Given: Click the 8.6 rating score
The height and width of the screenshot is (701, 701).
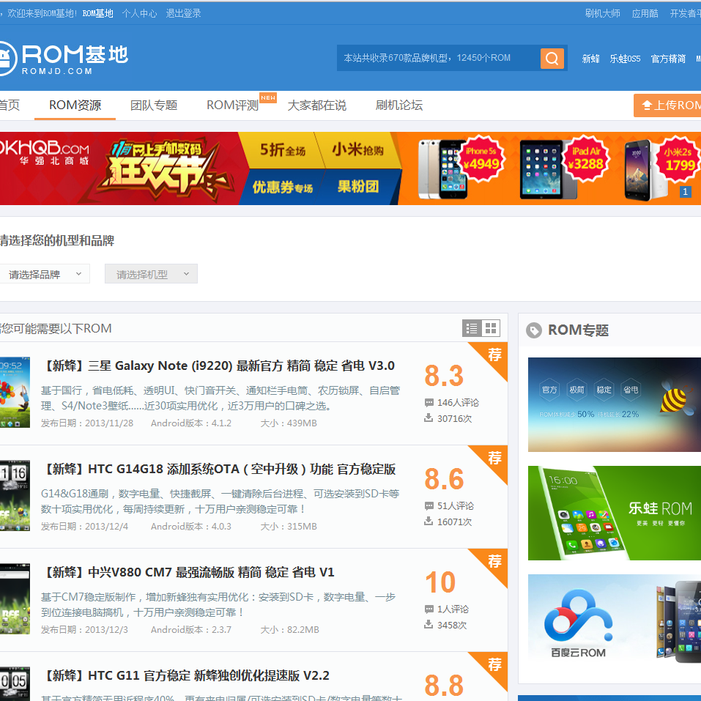Looking at the screenshot, I should [444, 479].
